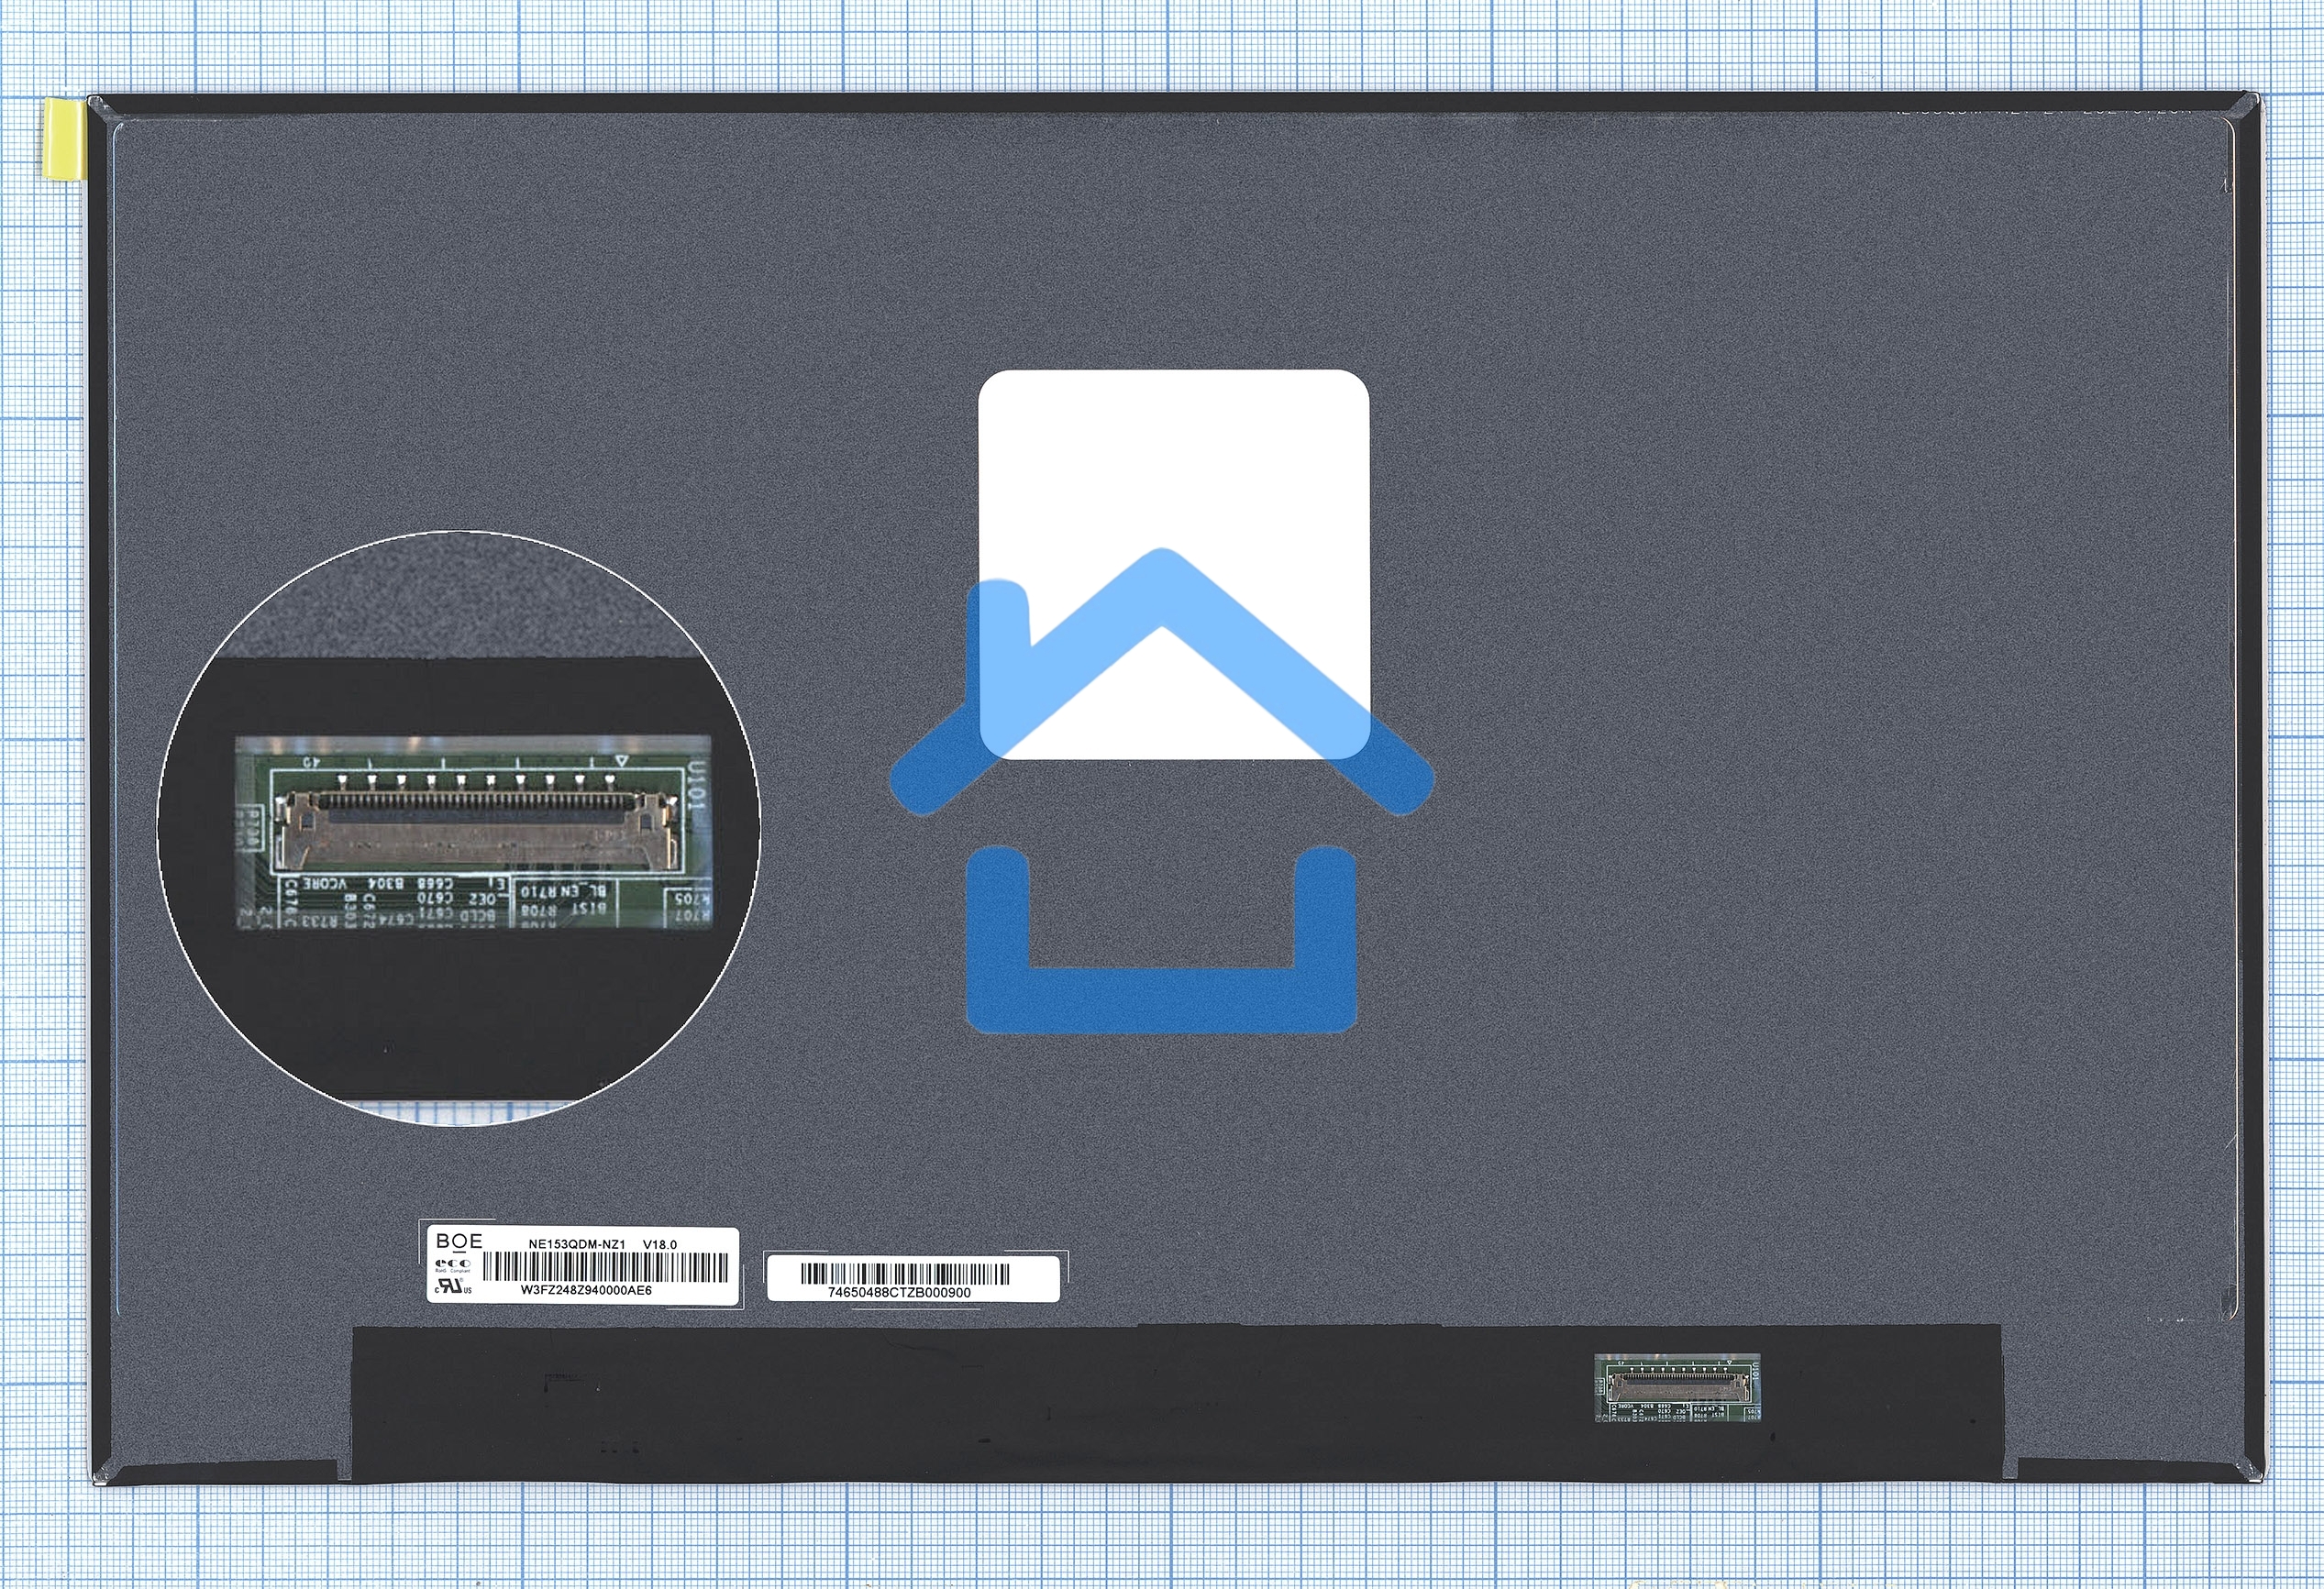
Task: Click the magnified connector in circular inset
Action: click(478, 829)
